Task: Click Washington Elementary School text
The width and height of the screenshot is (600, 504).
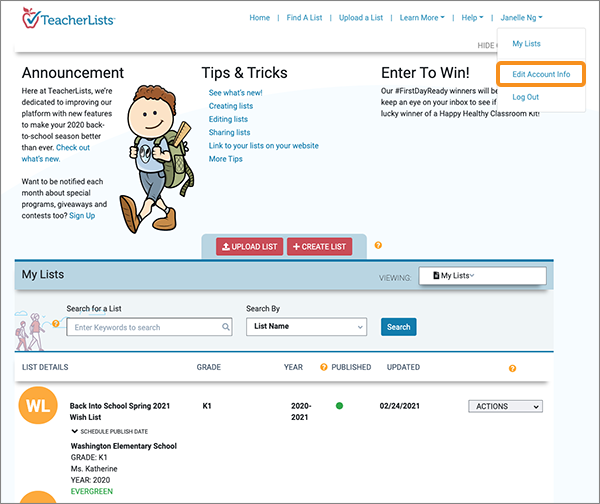Action: [x=124, y=446]
